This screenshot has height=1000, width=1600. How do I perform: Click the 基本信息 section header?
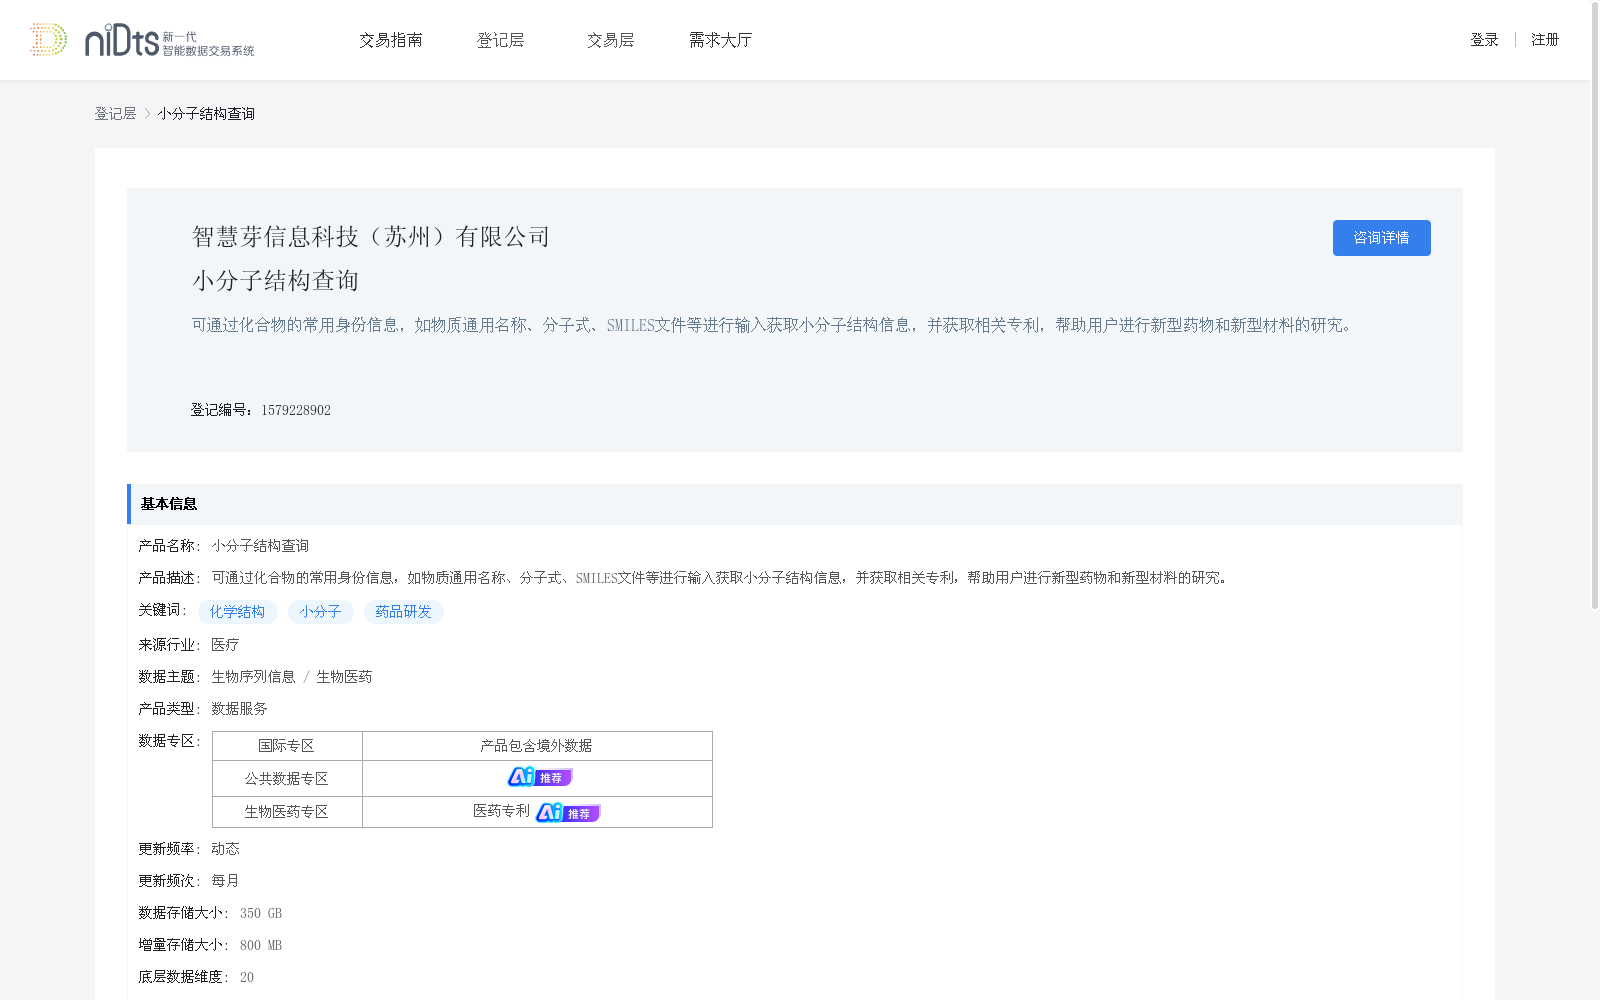coord(795,504)
